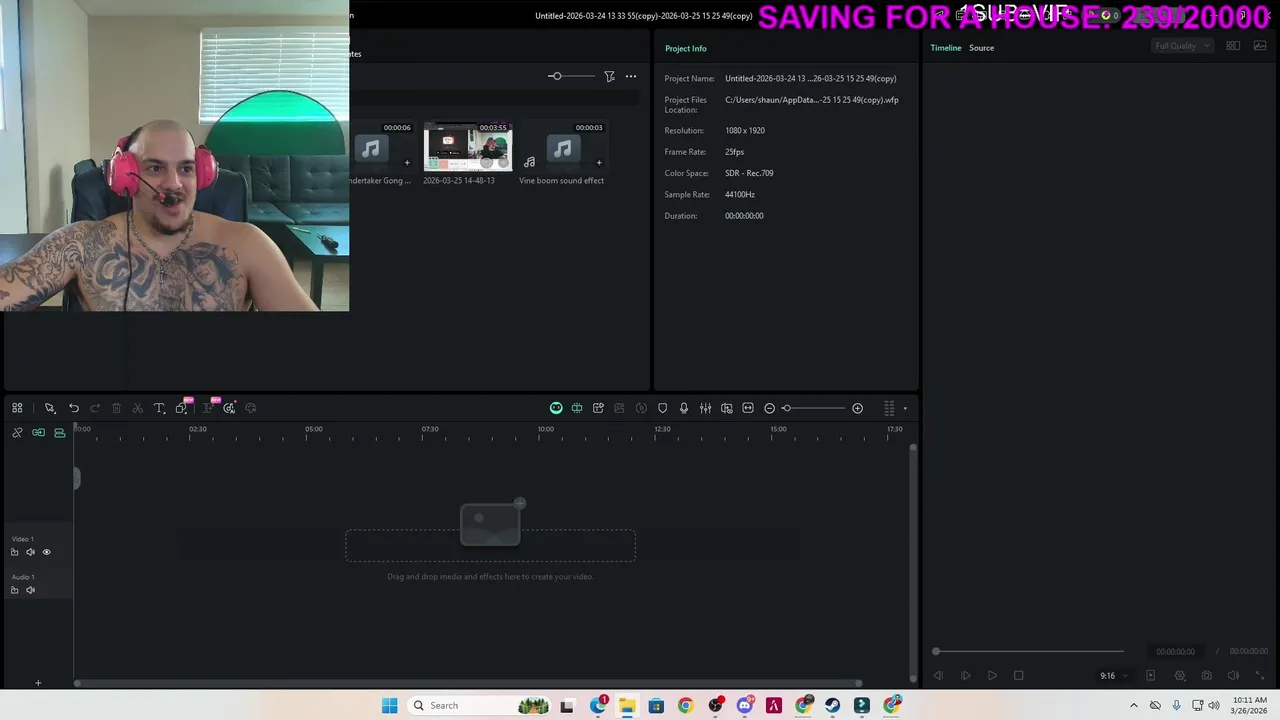The height and width of the screenshot is (720, 1280).
Task: Click the Audio 1 track folder icon
Action: point(14,590)
